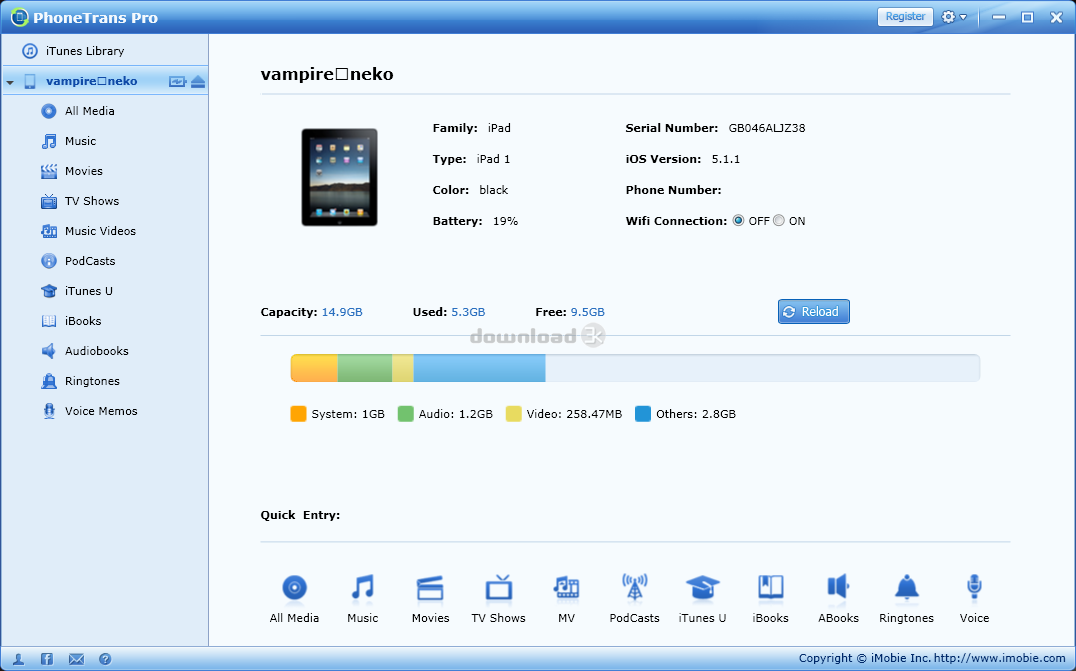The image size is (1076, 671).
Task: Collapse the vampire neko device tree
Action: pos(10,82)
